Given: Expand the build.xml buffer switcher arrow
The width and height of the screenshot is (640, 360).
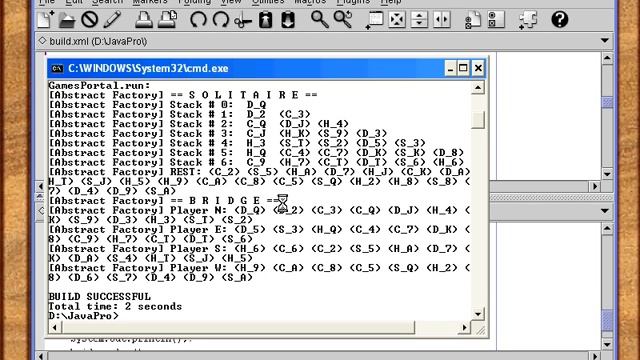Looking at the screenshot, I should 605,41.
